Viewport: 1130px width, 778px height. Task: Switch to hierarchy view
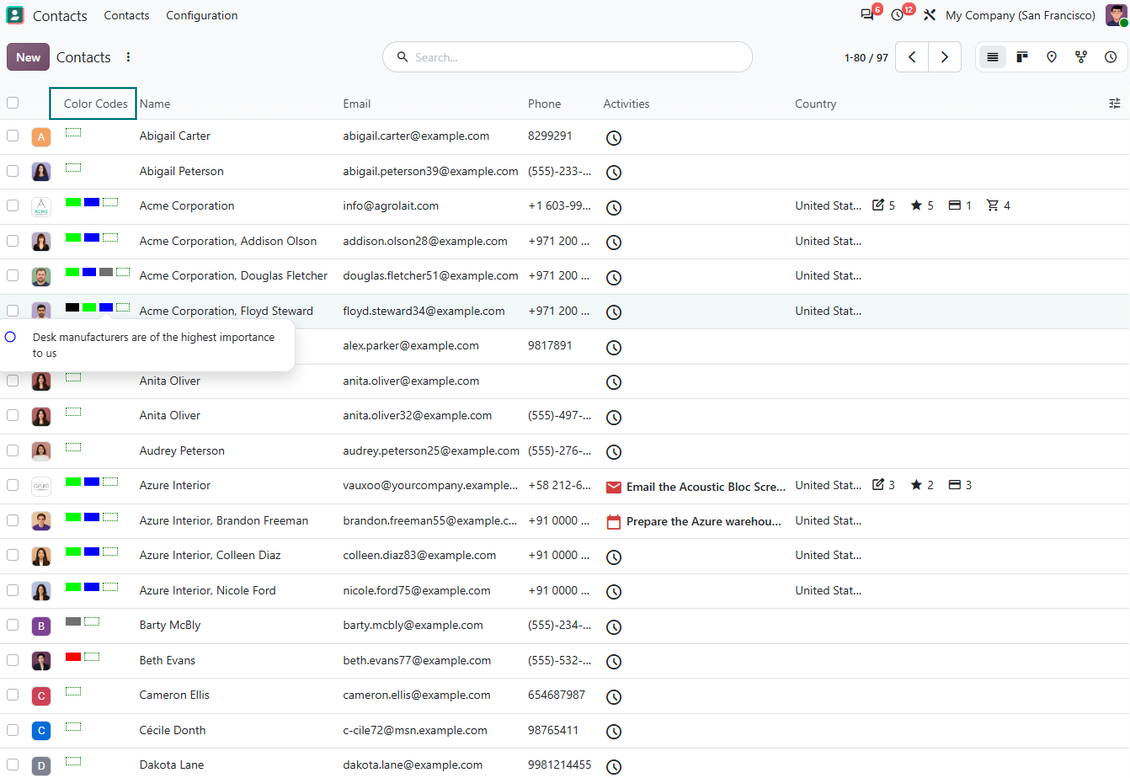(1081, 57)
